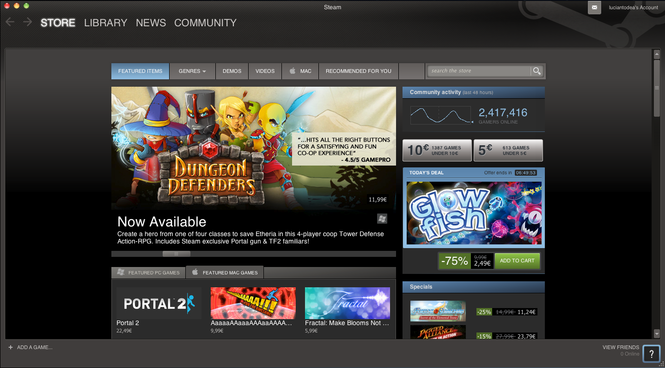
Task: Open luciantodea's Account menu
Action: (x=633, y=8)
